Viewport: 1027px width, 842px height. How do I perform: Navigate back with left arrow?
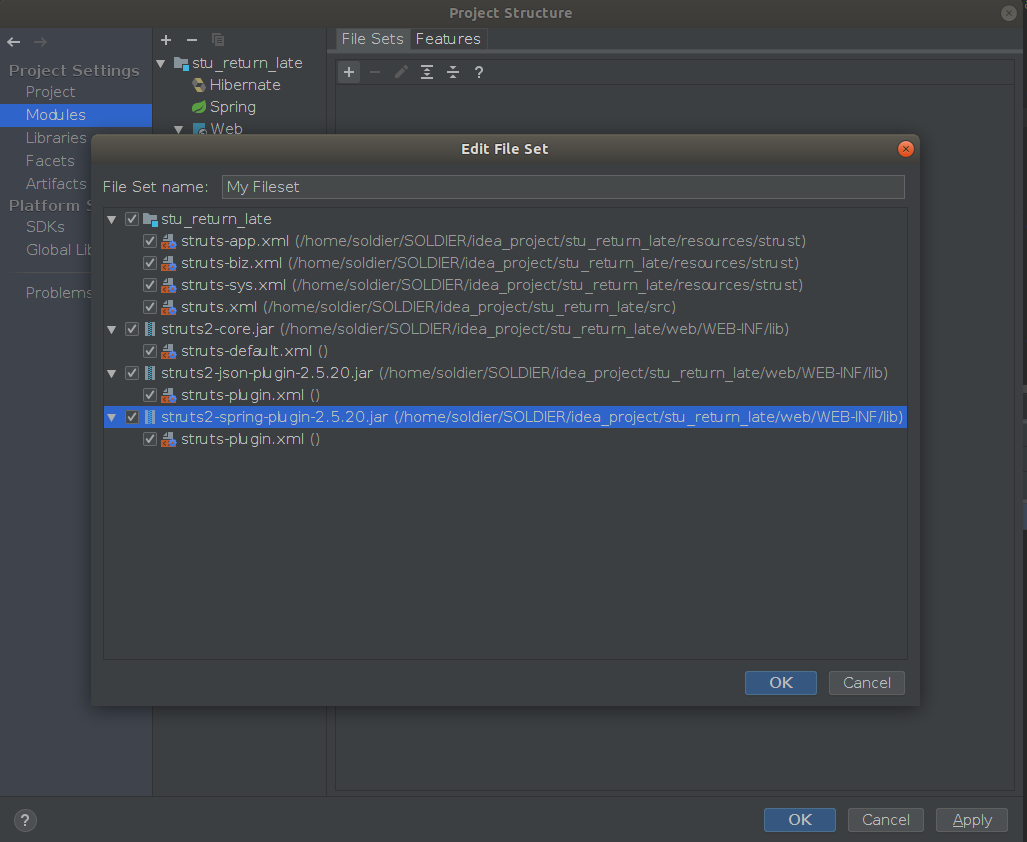point(14,42)
